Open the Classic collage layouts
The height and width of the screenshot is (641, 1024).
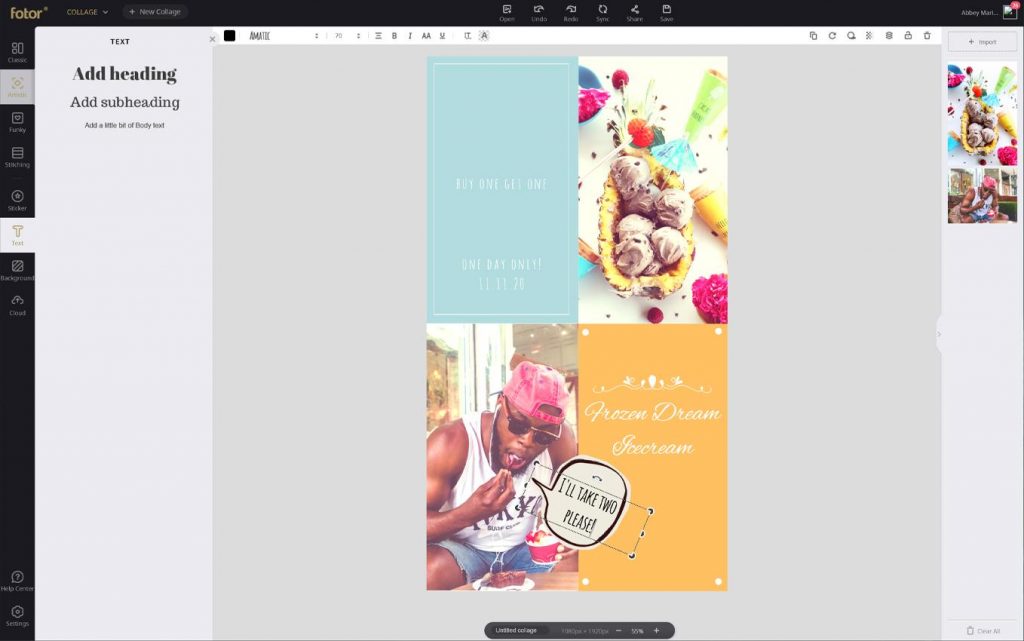pyautogui.click(x=17, y=52)
